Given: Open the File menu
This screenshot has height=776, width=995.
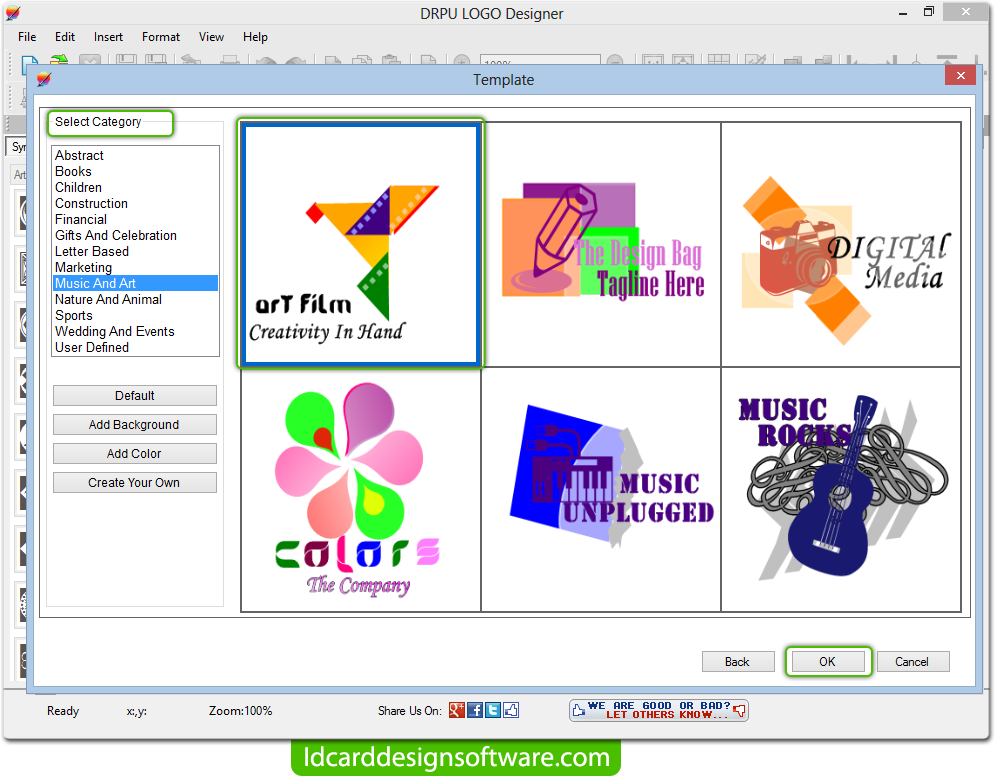Looking at the screenshot, I should point(26,37).
